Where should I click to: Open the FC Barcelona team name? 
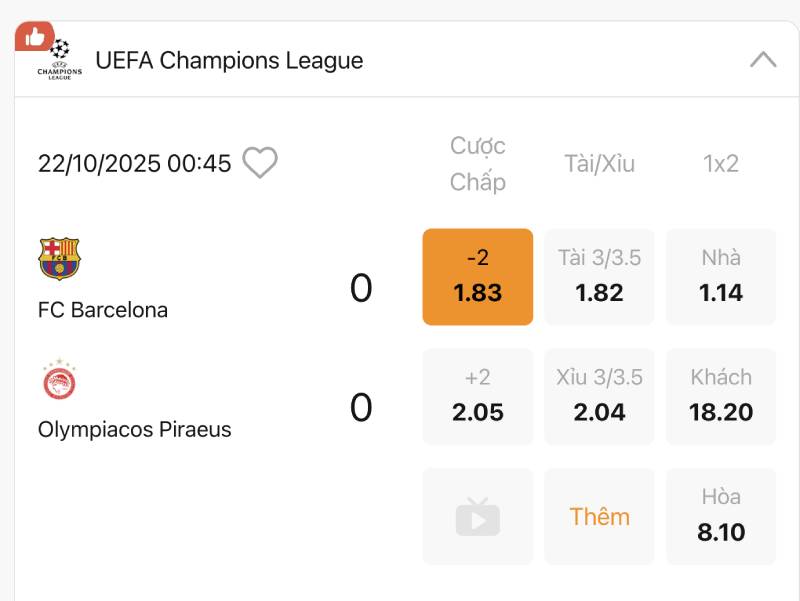[103, 310]
